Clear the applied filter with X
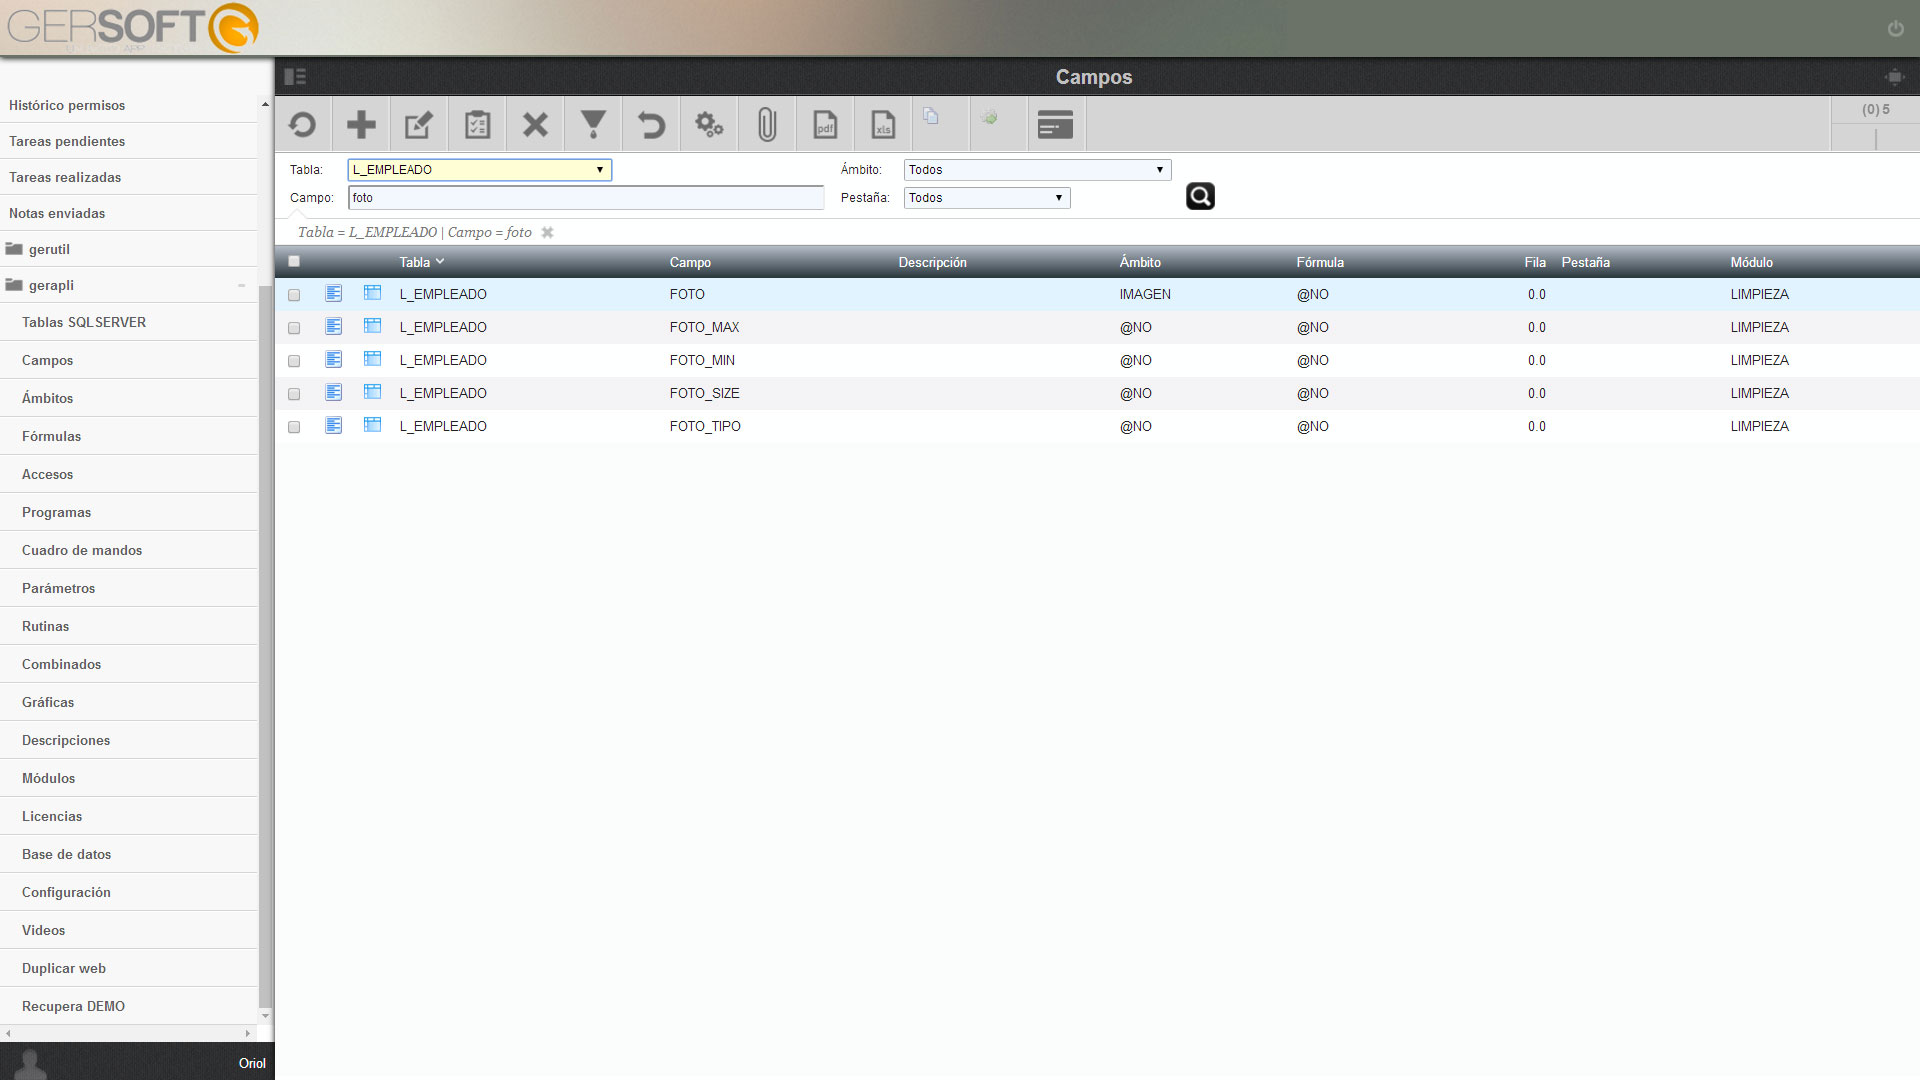The width and height of the screenshot is (1920, 1080). click(x=547, y=232)
